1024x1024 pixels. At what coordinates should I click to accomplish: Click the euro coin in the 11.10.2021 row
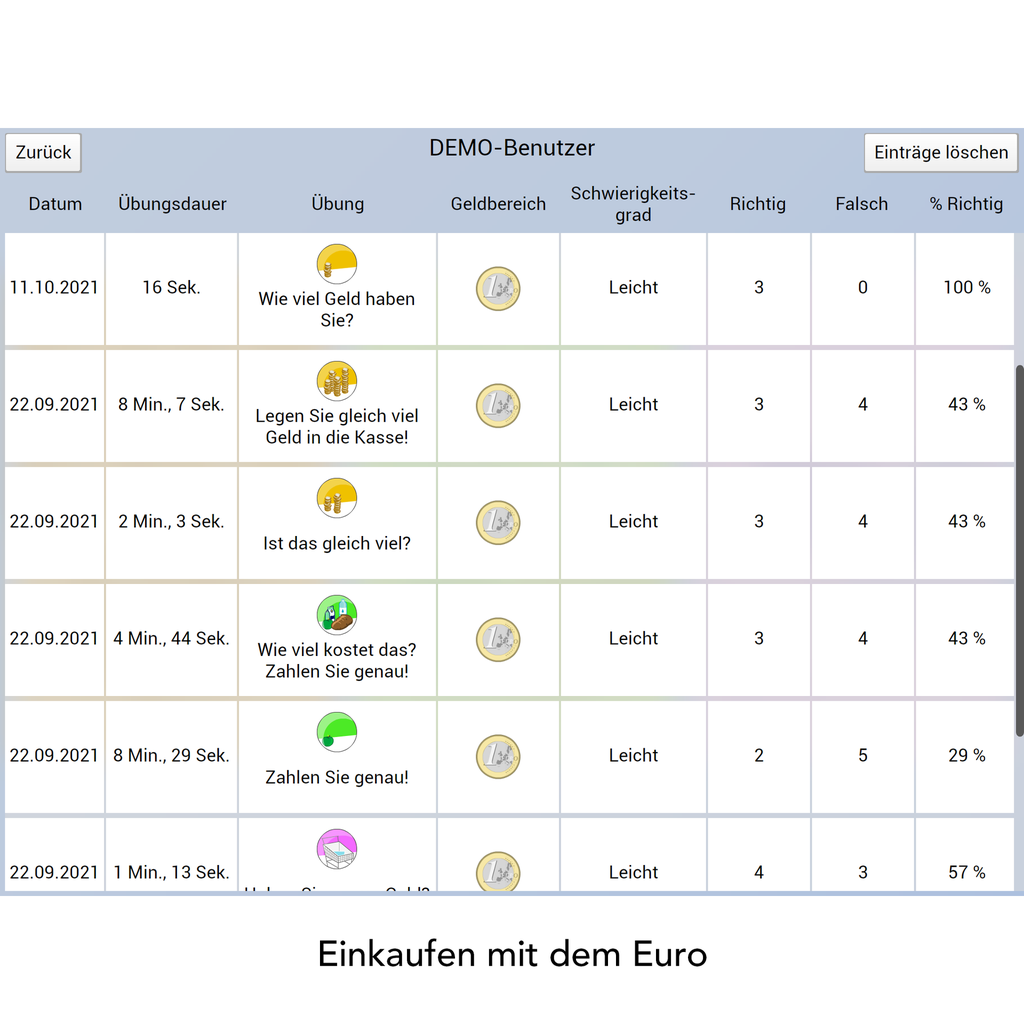[x=498, y=288]
